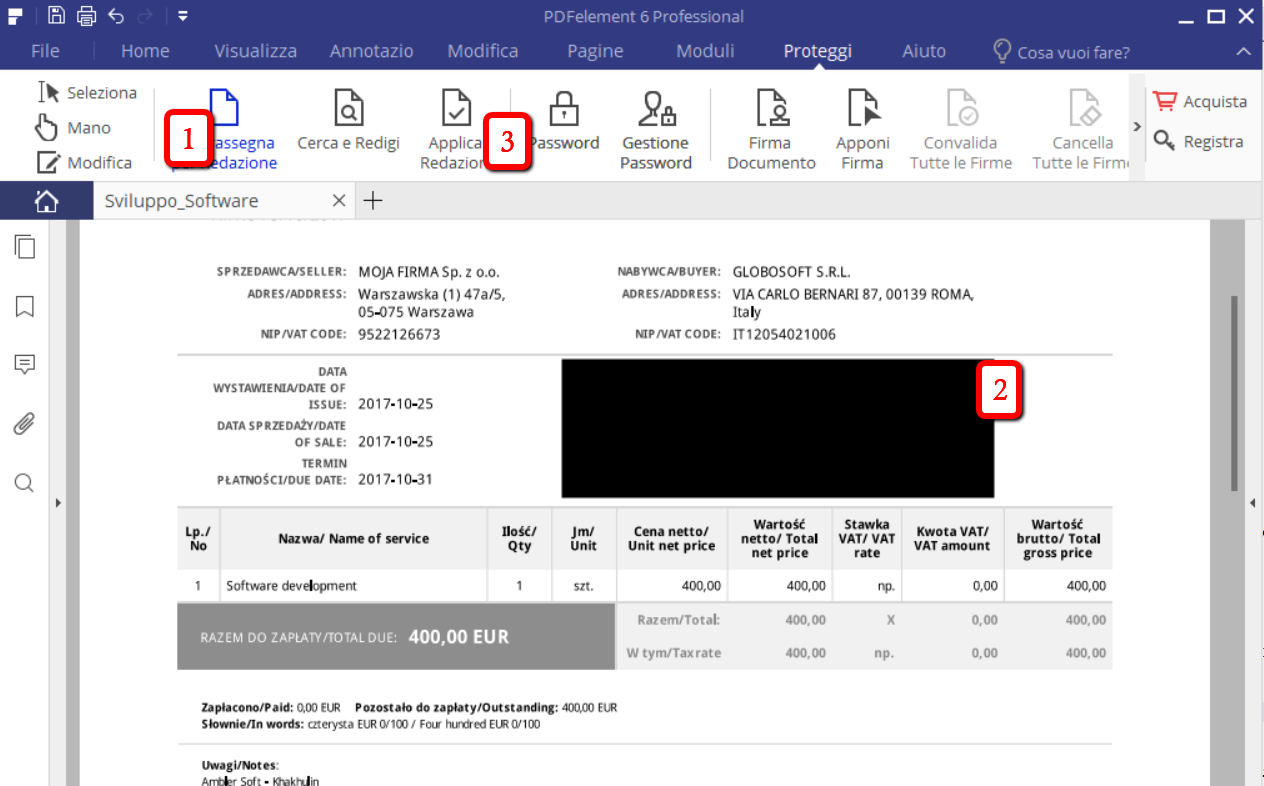1264x786 pixels.
Task: Click the Acquista cart button
Action: pyautogui.click(x=1199, y=101)
